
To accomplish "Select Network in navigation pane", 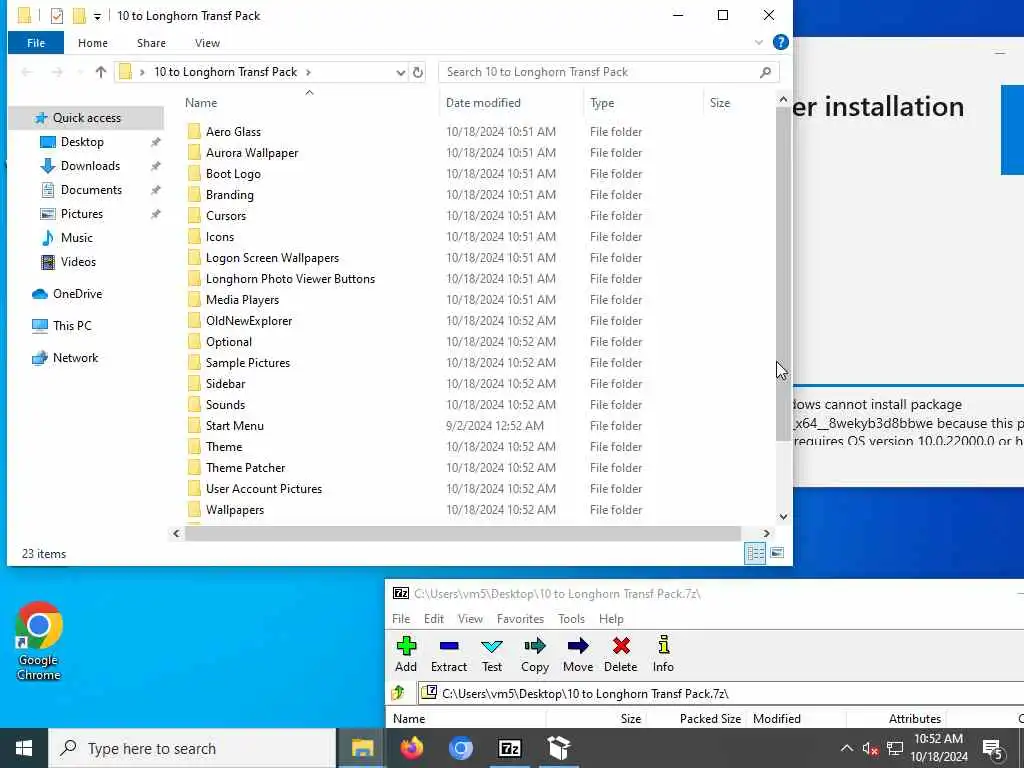I will pyautogui.click(x=75, y=357).
